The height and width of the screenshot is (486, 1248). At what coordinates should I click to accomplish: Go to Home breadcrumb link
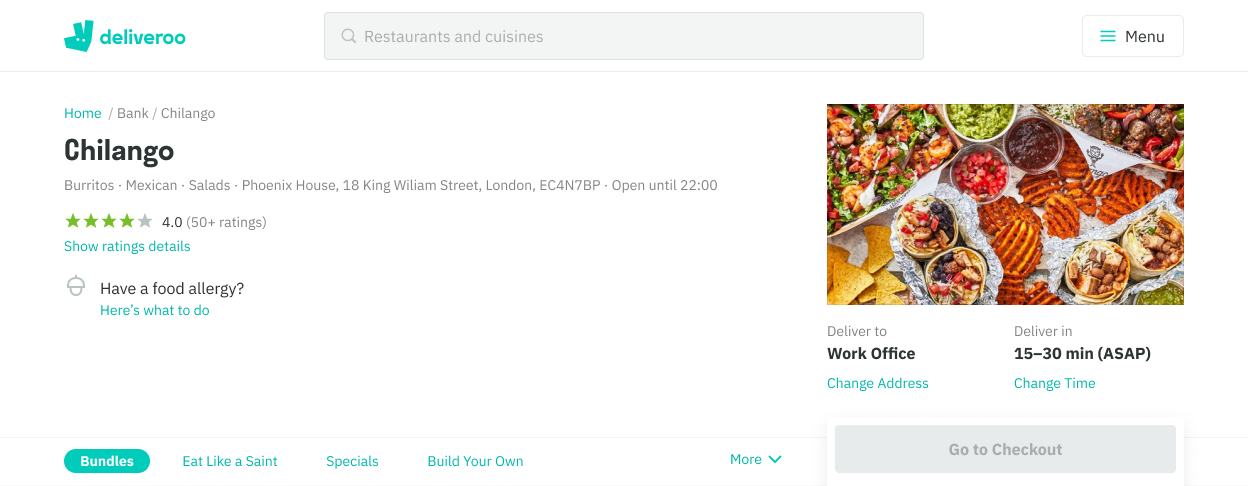(x=83, y=113)
